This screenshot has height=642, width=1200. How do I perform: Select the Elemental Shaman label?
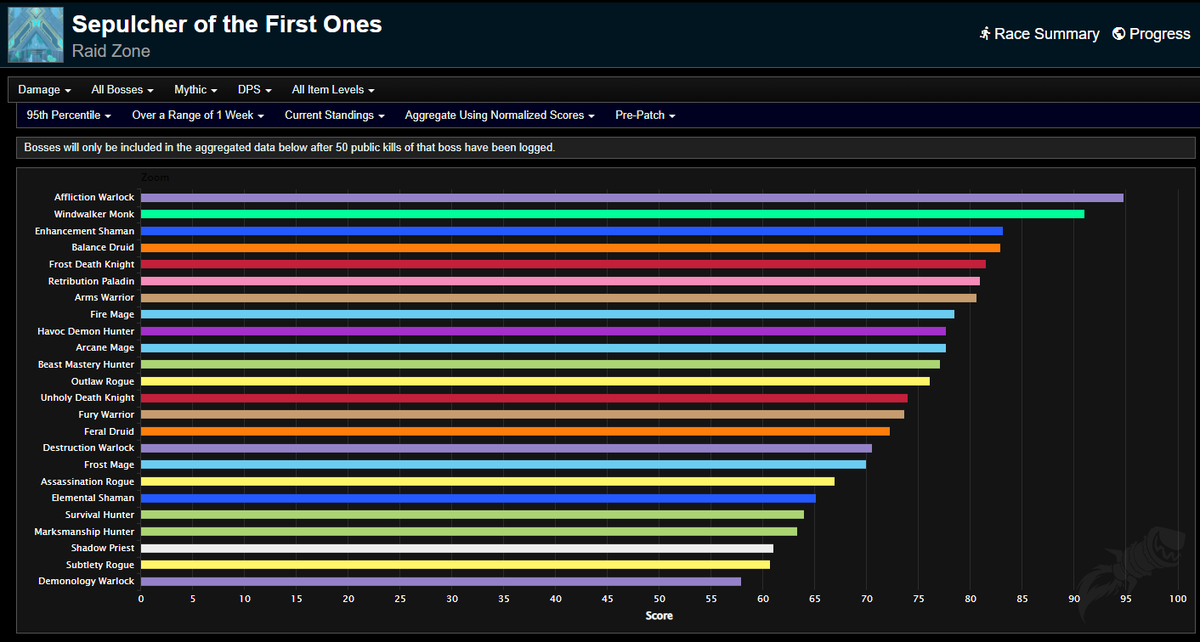(x=93, y=498)
